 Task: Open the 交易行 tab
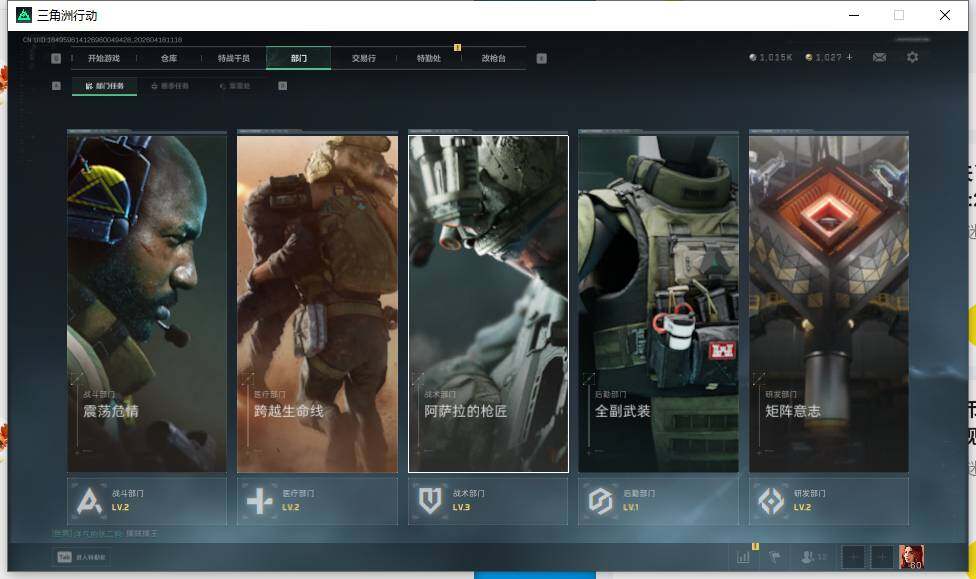click(x=363, y=58)
